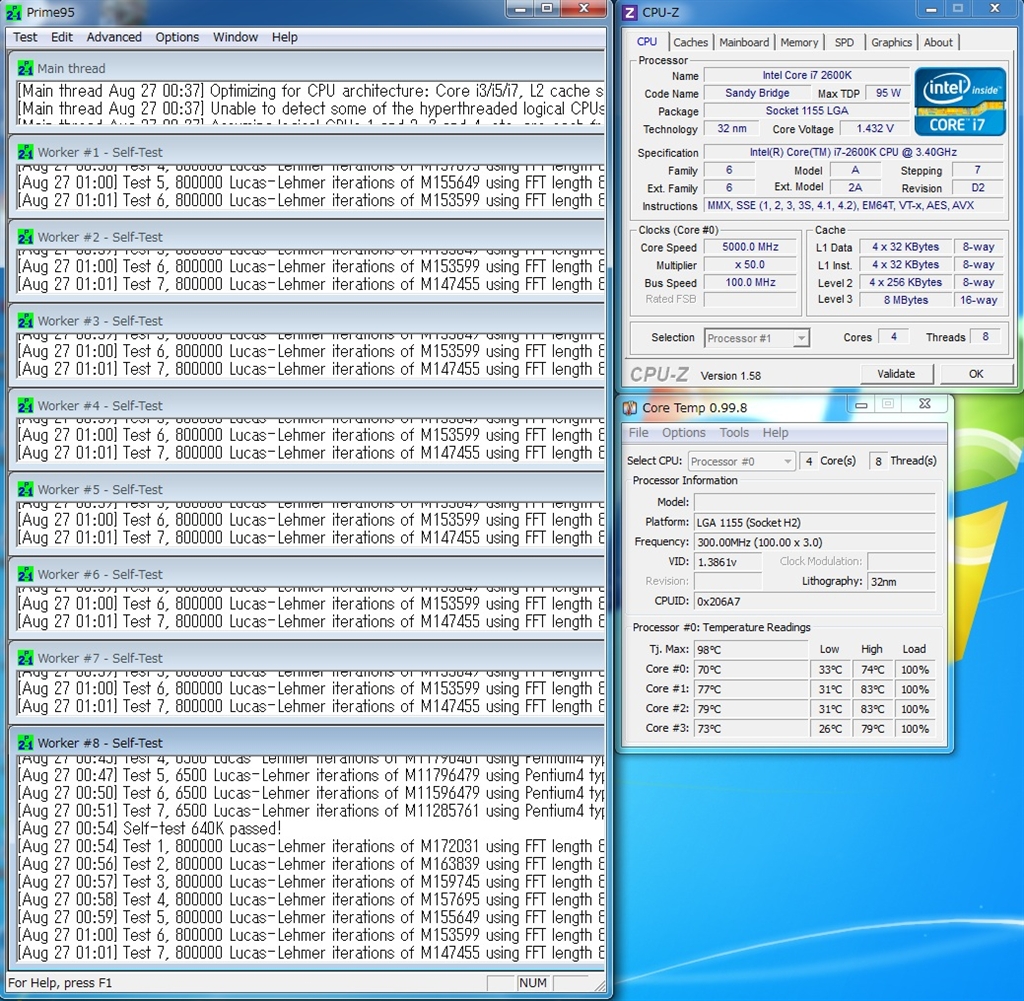This screenshot has width=1024, height=1001.
Task: Open the Processor #1 selection dropdown
Action: tap(757, 338)
